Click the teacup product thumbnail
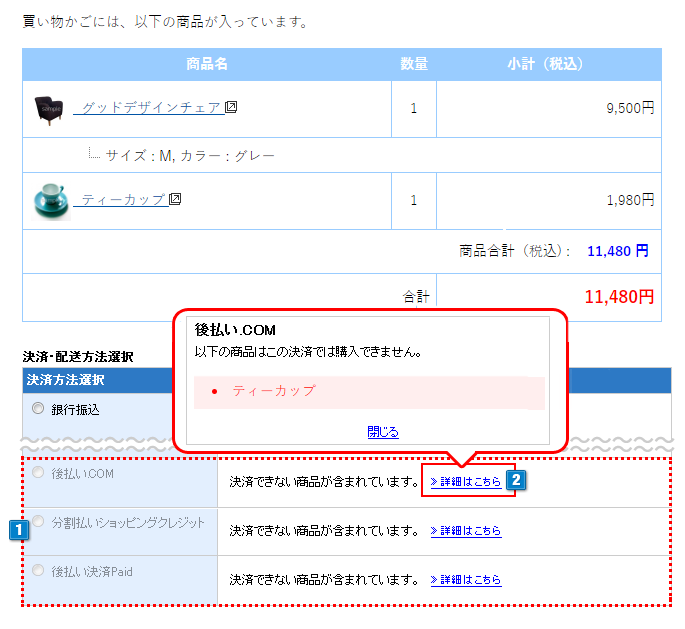The width and height of the screenshot is (685, 629). (51, 201)
